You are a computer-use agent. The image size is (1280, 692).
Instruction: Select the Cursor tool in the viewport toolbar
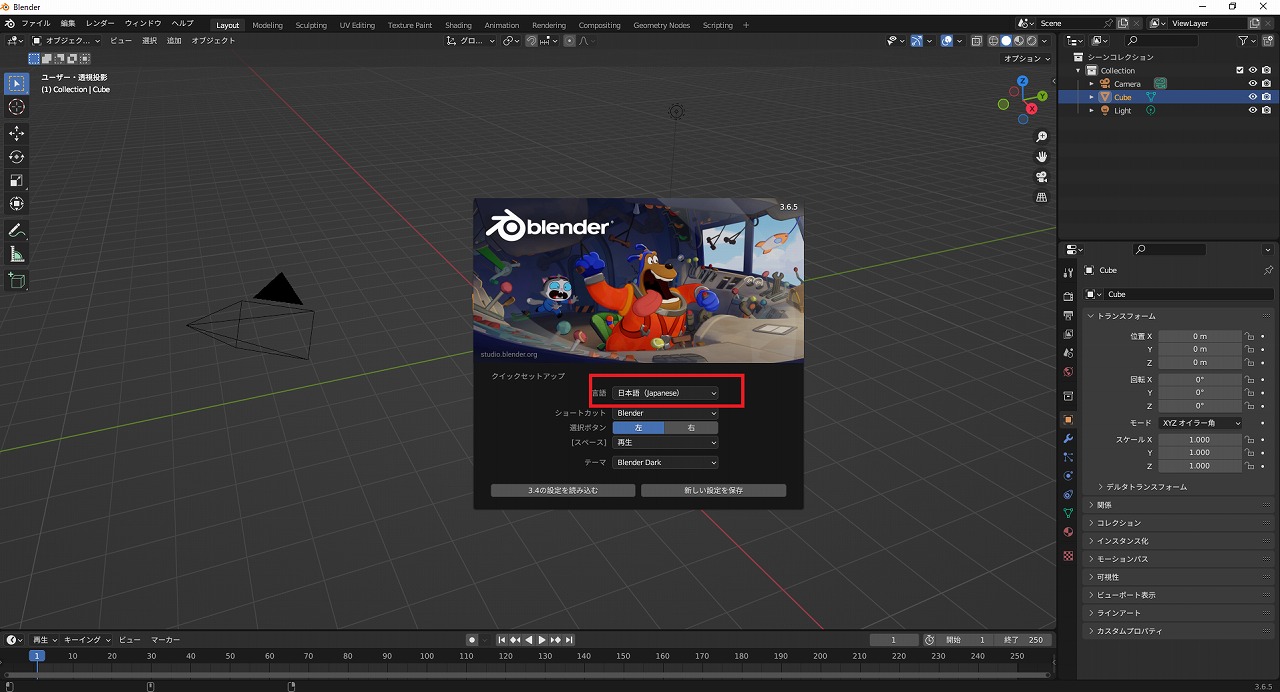(x=17, y=107)
